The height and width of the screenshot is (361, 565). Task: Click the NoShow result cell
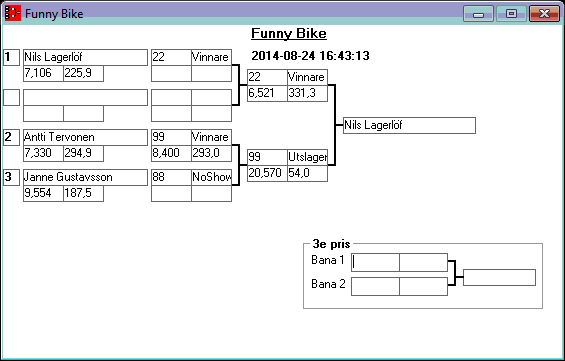click(212, 177)
